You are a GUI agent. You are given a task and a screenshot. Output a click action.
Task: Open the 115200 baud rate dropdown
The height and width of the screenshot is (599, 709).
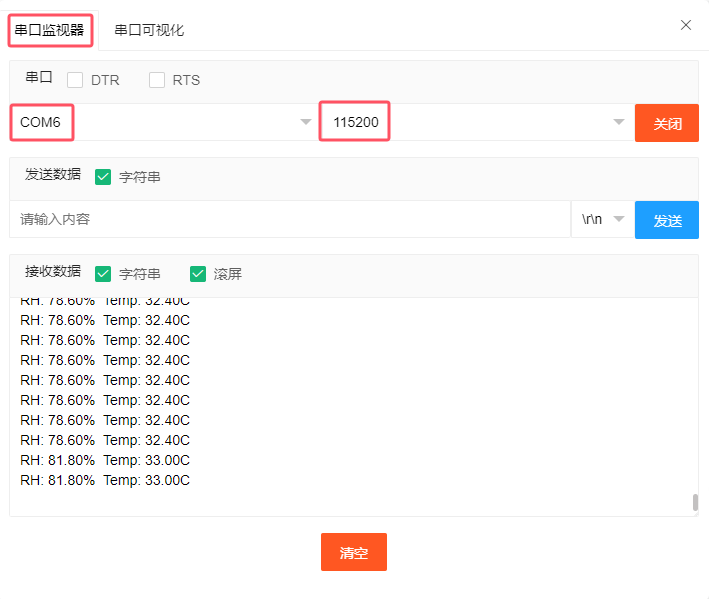coord(470,123)
